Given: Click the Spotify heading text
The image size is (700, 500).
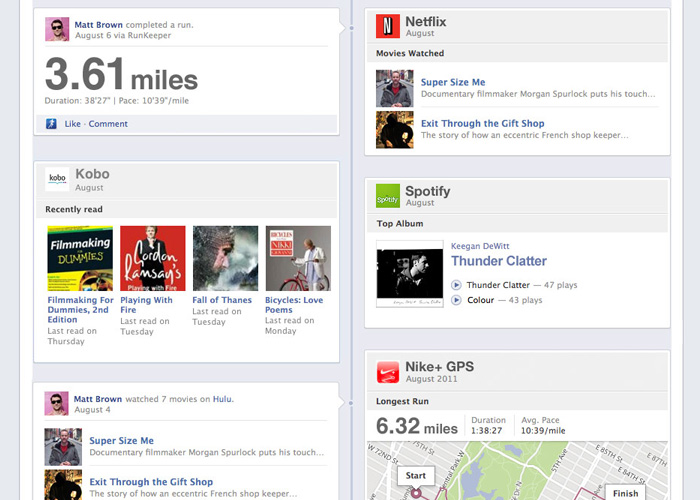Looking at the screenshot, I should pyautogui.click(x=428, y=191).
